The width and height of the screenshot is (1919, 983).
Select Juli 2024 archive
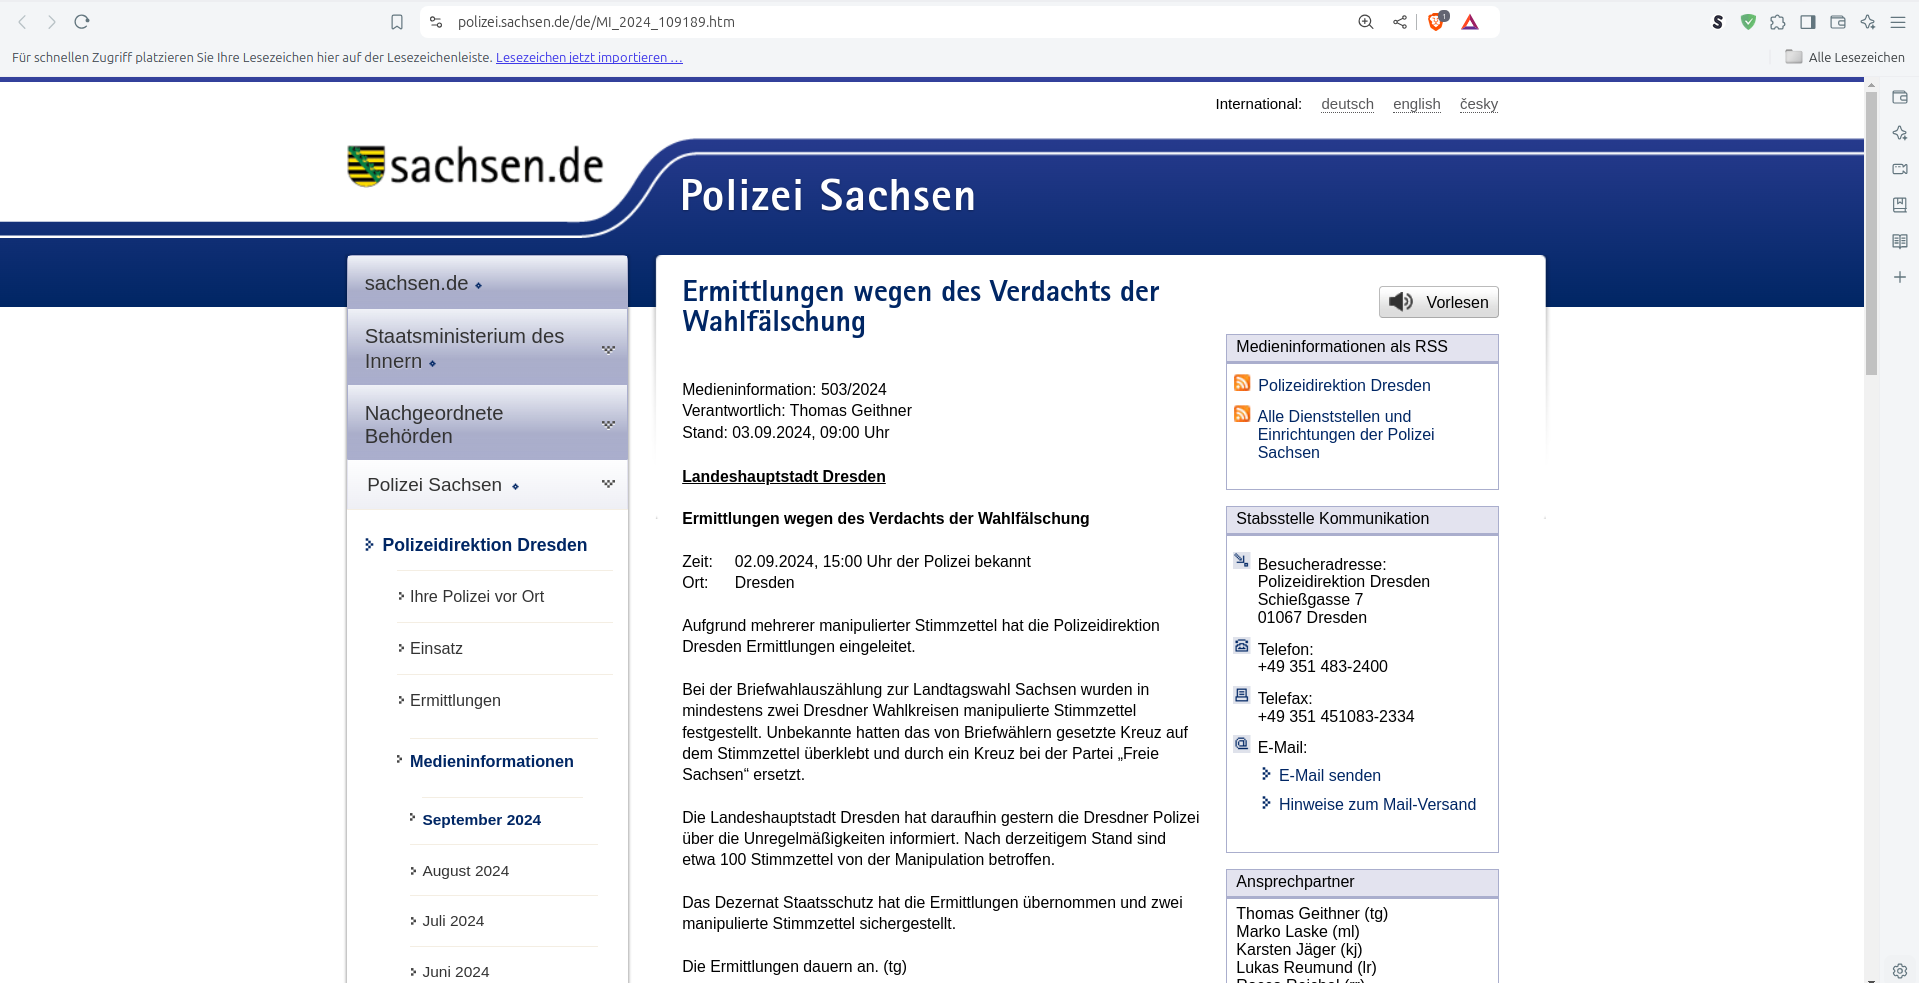453,921
